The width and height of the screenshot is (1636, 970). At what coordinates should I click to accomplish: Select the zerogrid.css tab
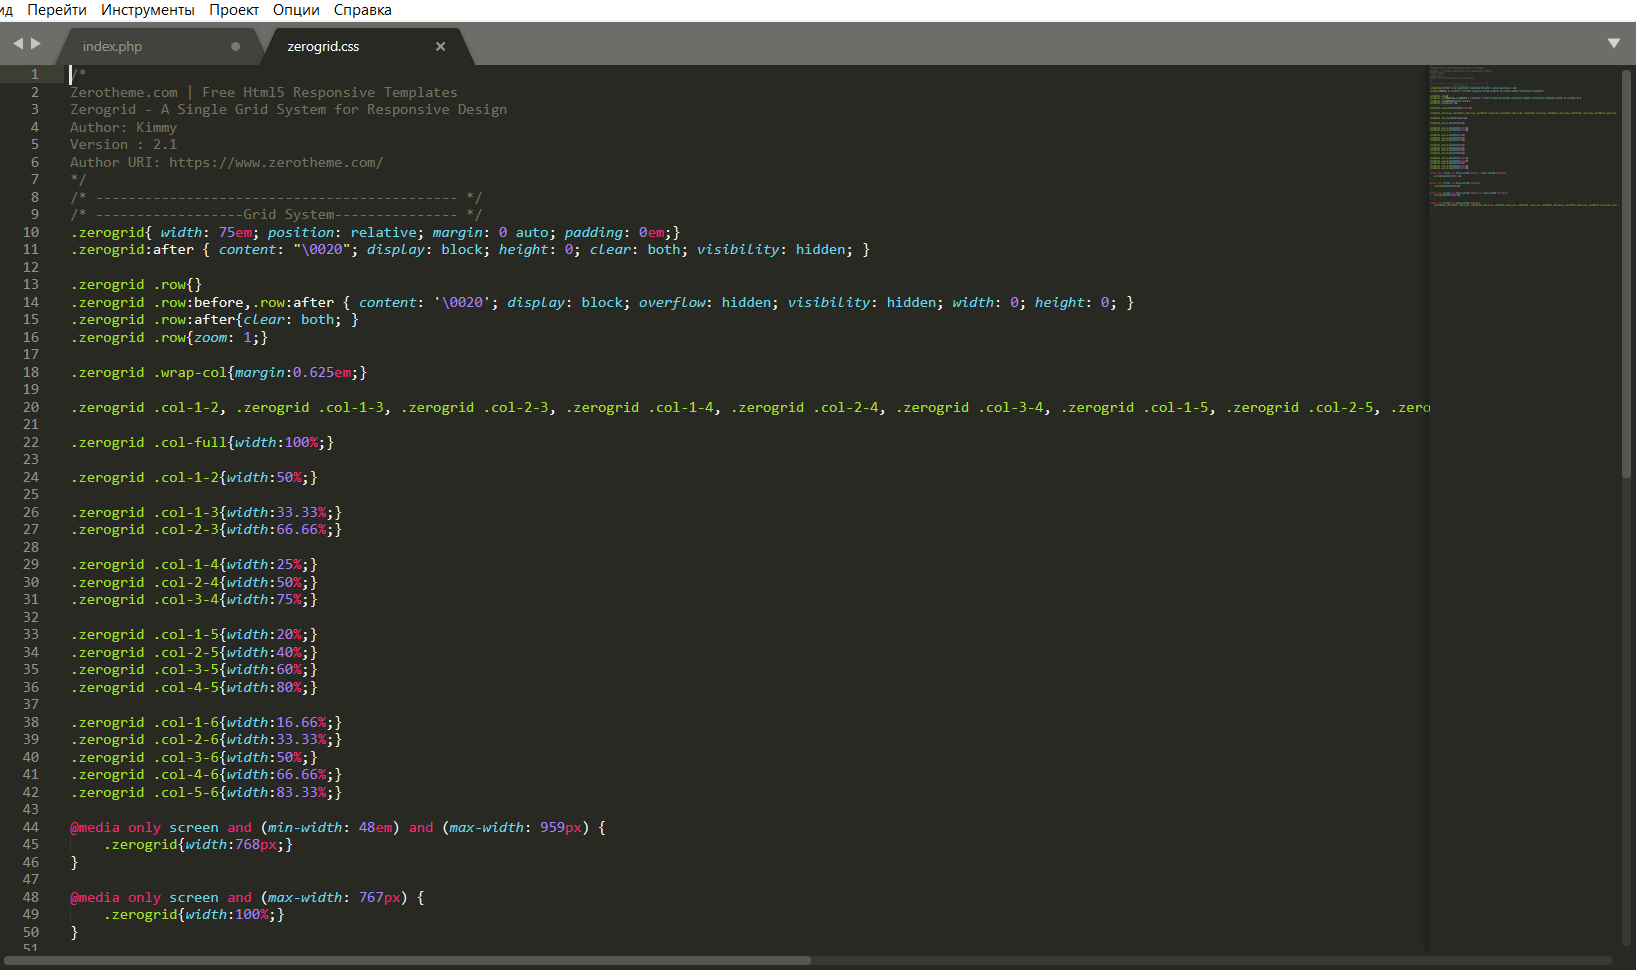[323, 46]
